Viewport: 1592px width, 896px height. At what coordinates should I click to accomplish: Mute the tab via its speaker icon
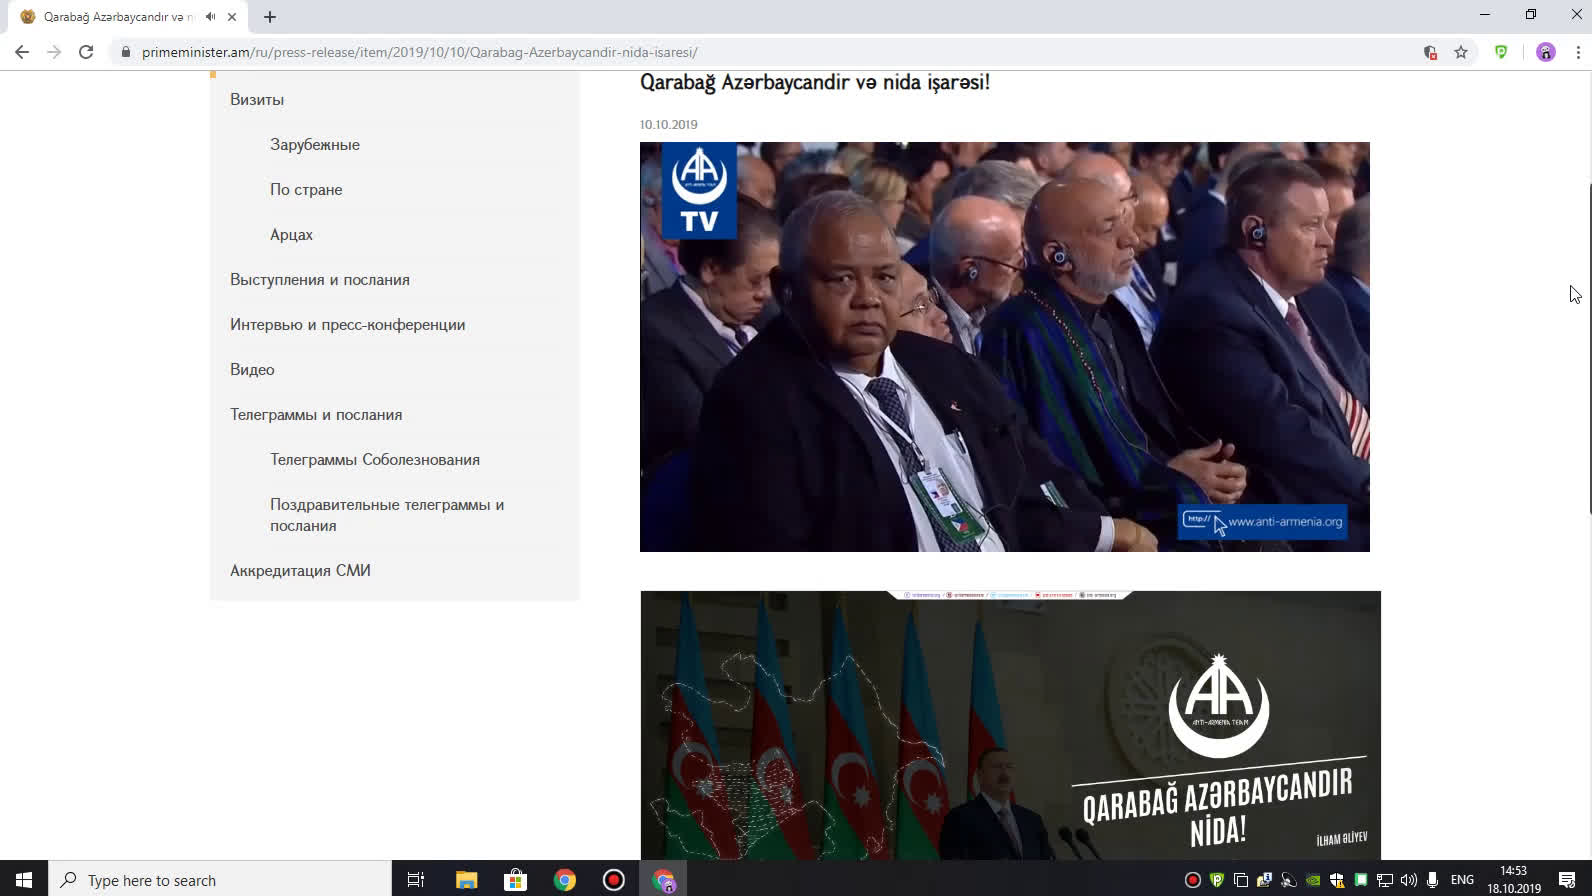point(210,17)
